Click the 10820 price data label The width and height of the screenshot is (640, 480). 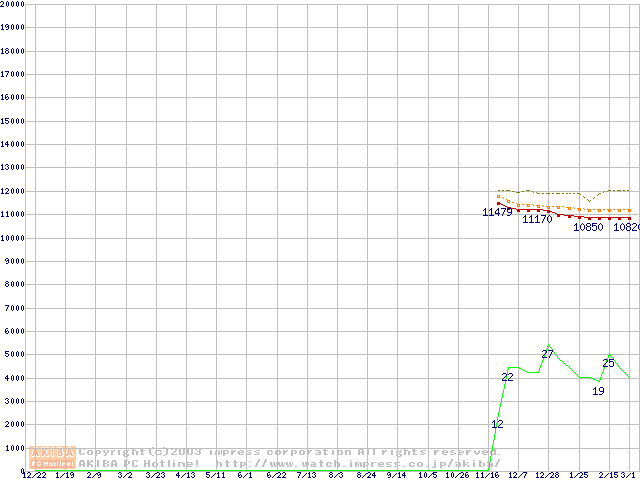click(x=626, y=227)
